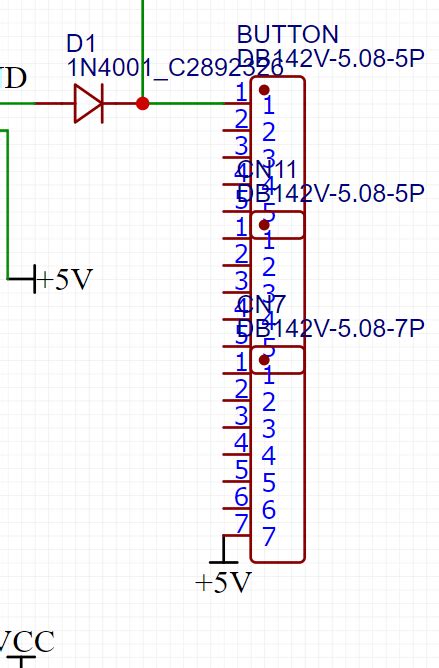Click the green wire entering BUTTON pin 1
439x668 pixels.
pyautogui.click(x=187, y=103)
